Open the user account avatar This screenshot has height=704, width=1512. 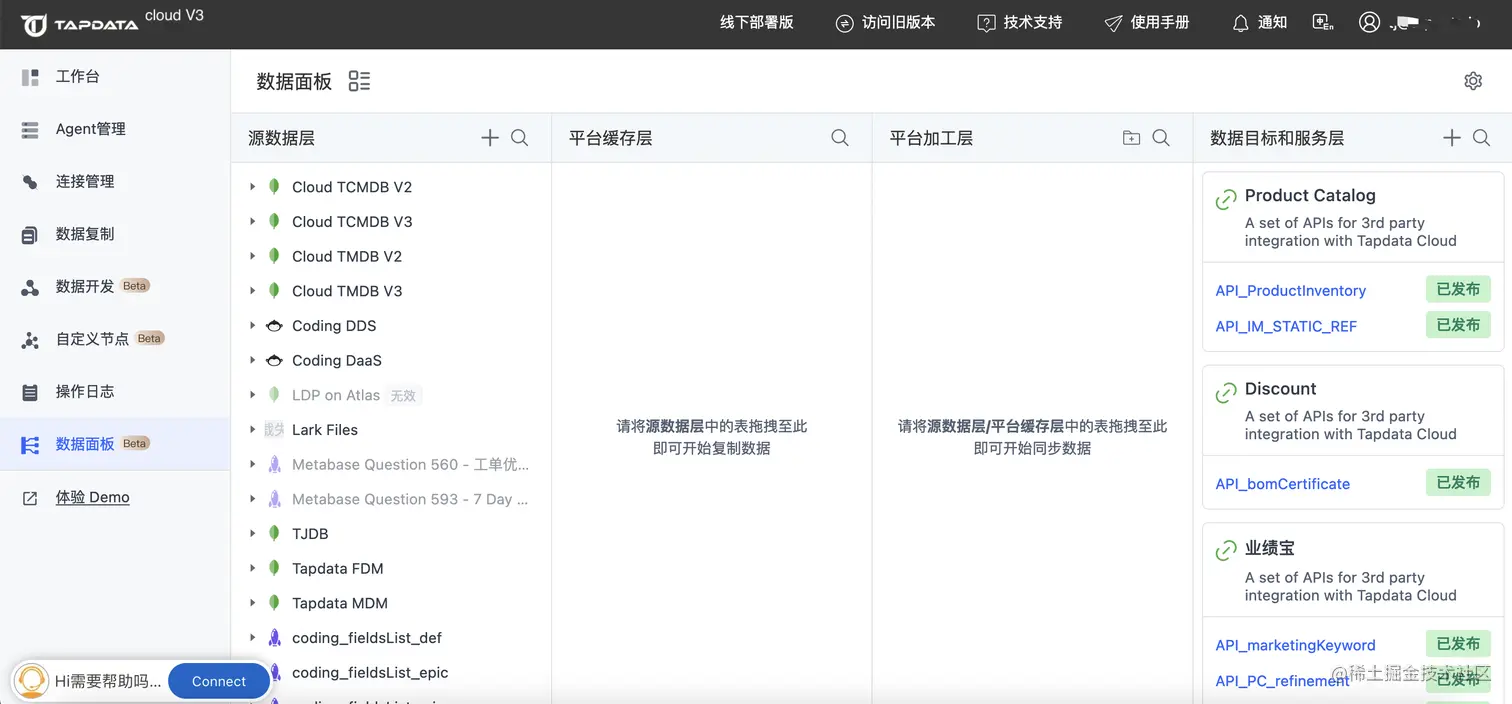click(1370, 22)
